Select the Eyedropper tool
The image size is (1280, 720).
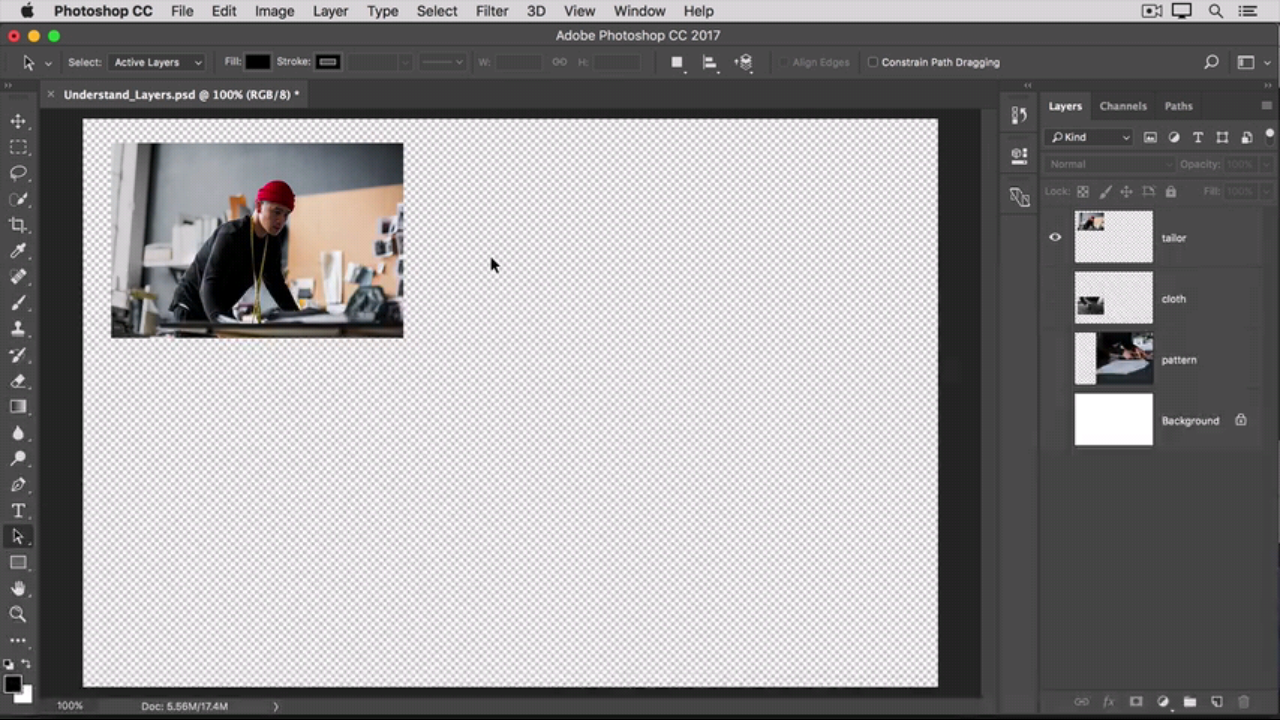[x=18, y=251]
